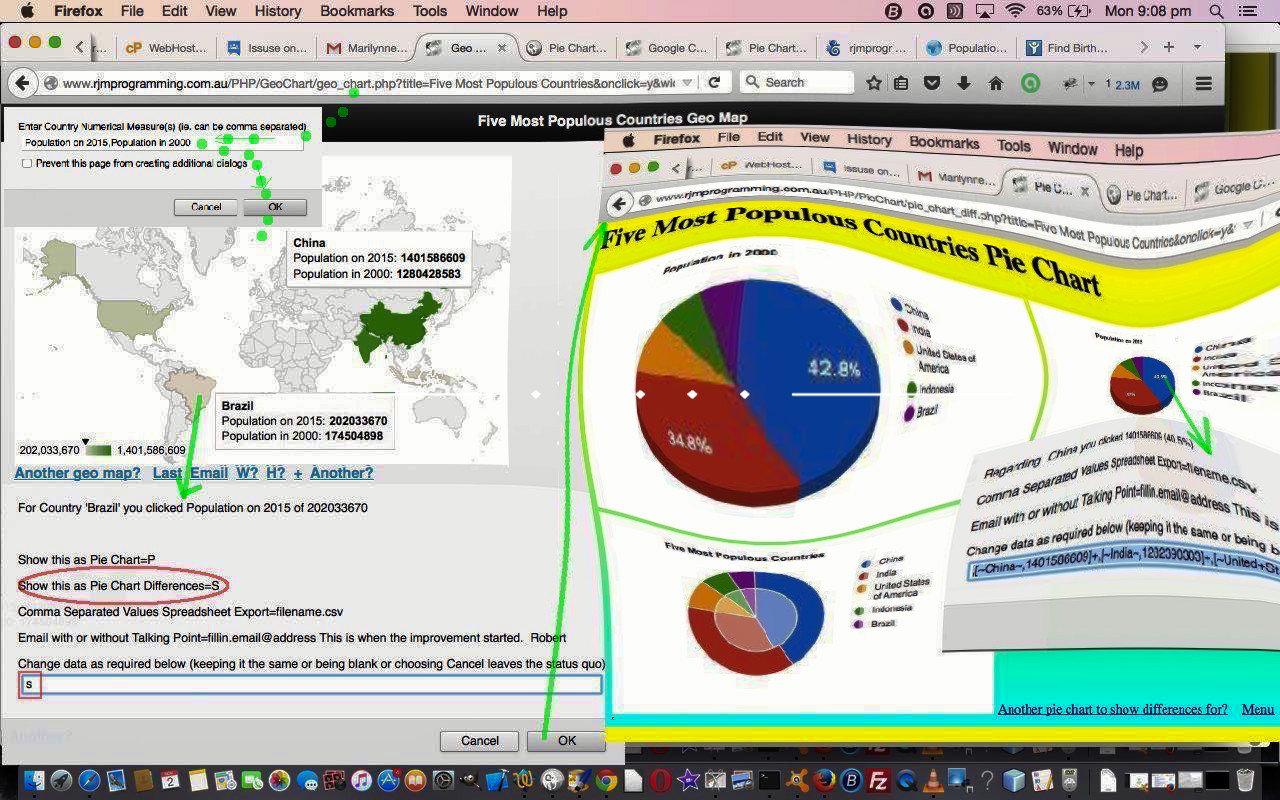Switch to the Find Birth... tab
This screenshot has height=800, width=1280.
[1066, 48]
